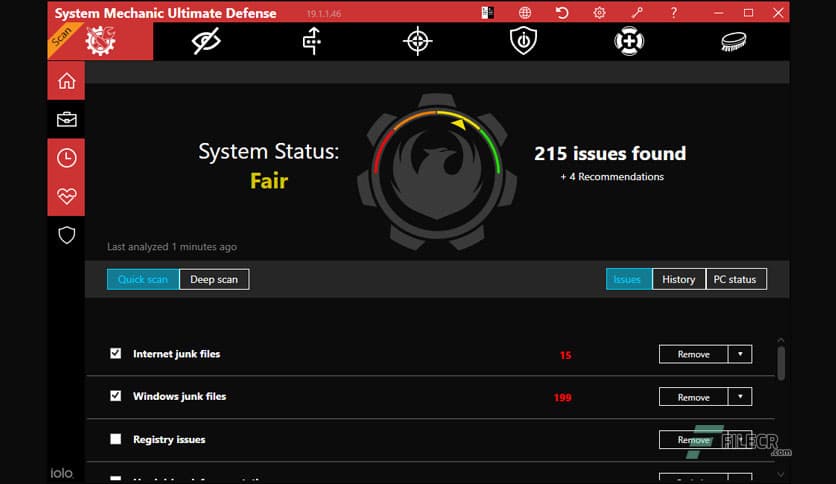Uncheck Windows junk files checkbox
The width and height of the screenshot is (836, 484).
pyautogui.click(x=115, y=396)
